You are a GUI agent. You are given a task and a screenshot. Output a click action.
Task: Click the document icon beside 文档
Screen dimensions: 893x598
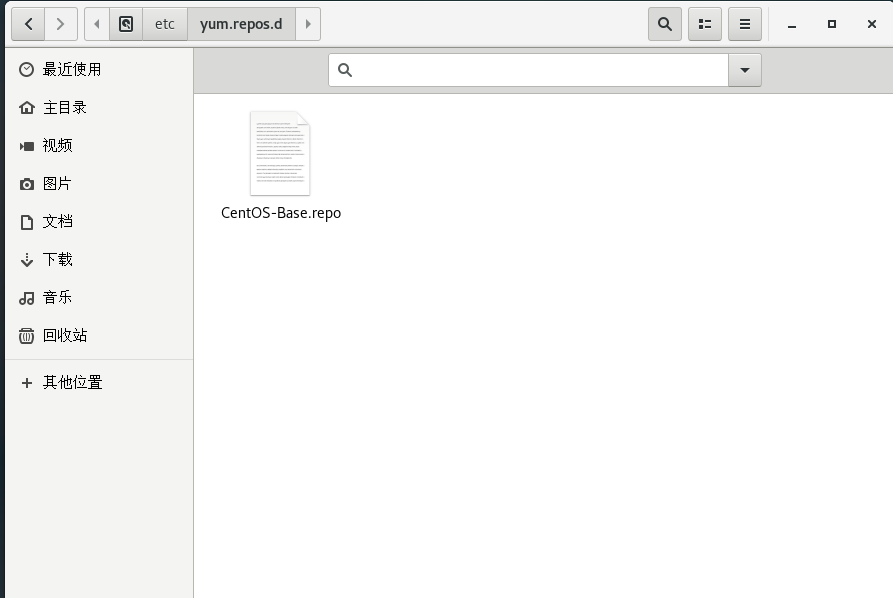pyautogui.click(x=26, y=222)
